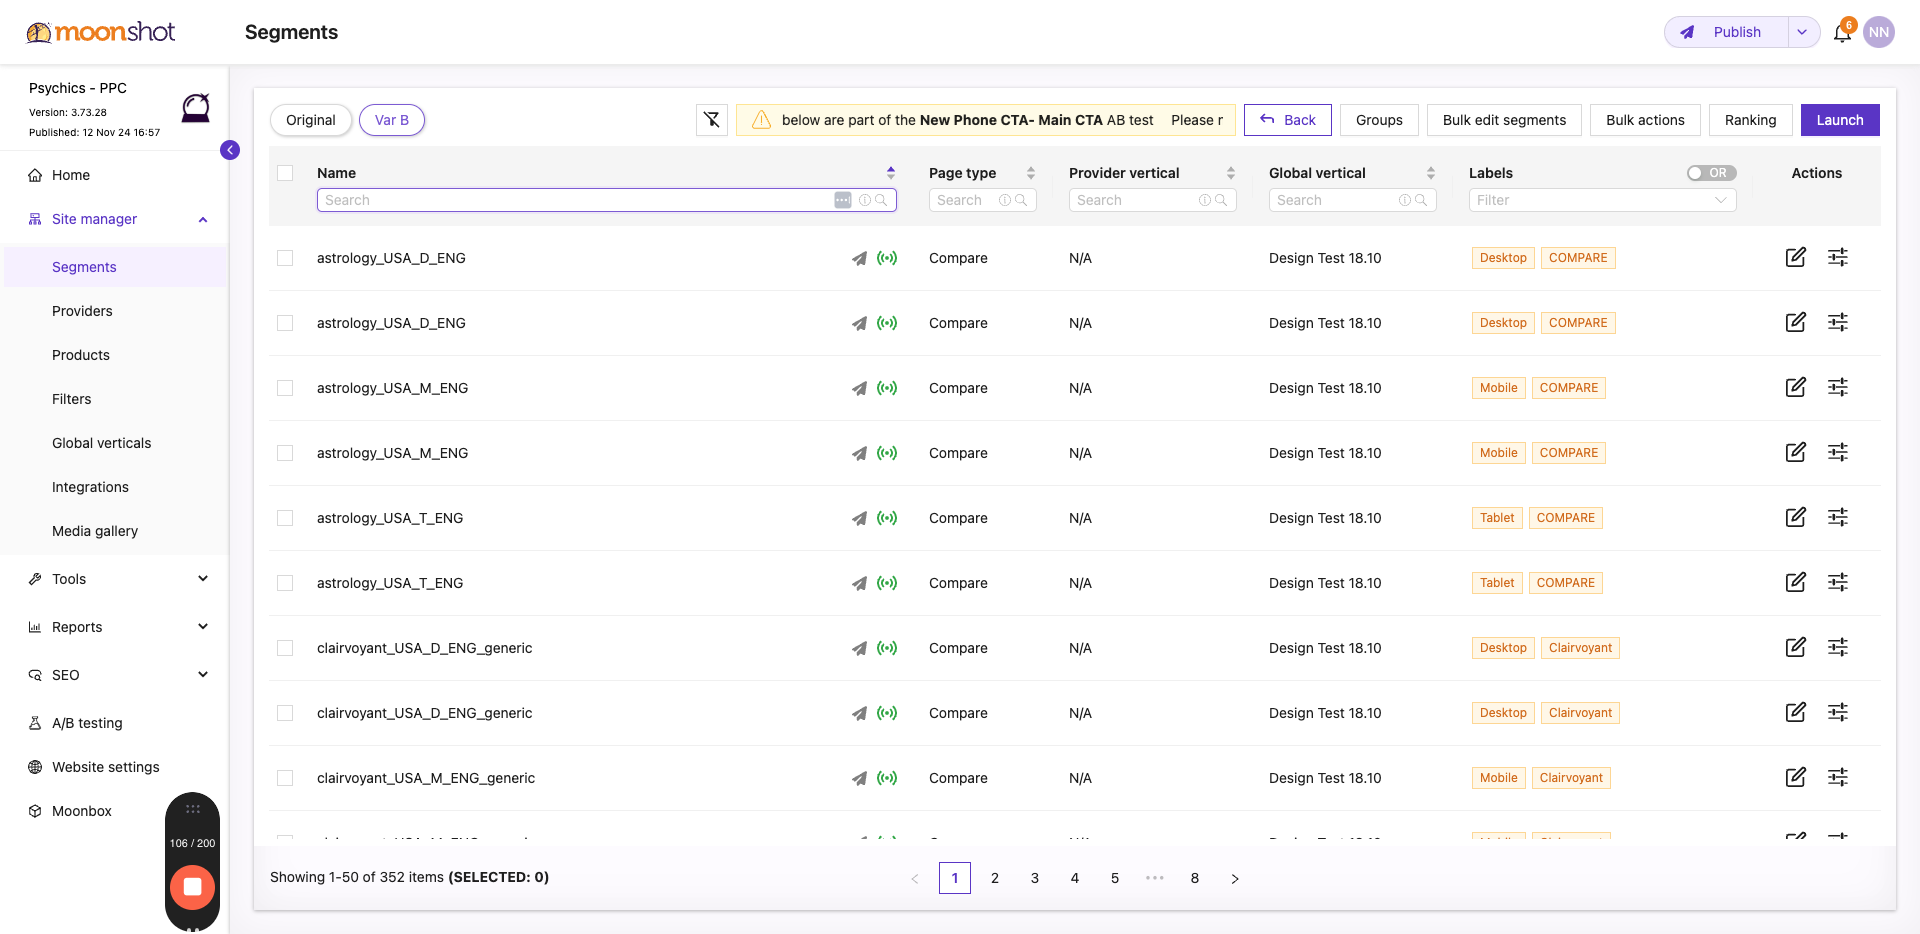Check the first astrology_USA_D_ENG row checkbox
This screenshot has width=1920, height=934.
click(x=285, y=258)
